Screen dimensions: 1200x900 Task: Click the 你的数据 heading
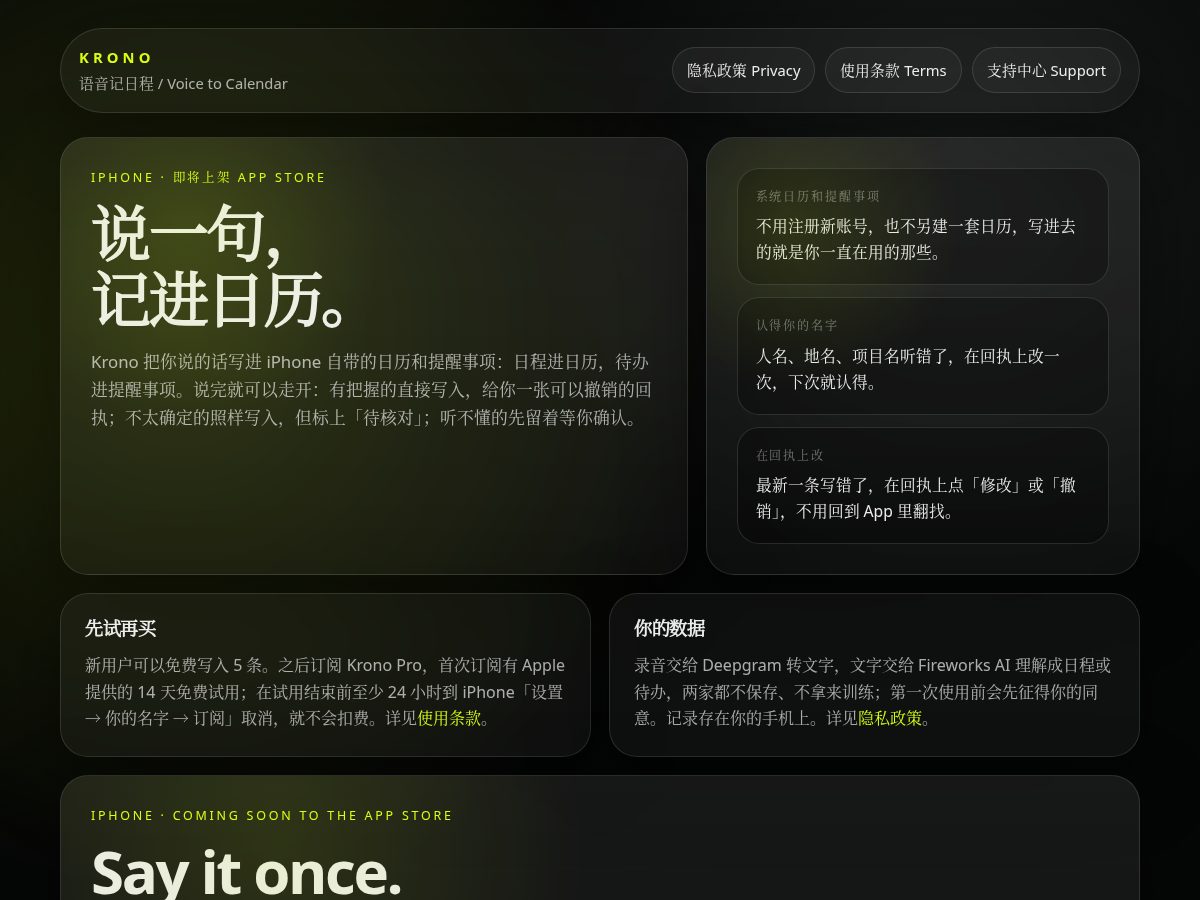[x=670, y=628]
